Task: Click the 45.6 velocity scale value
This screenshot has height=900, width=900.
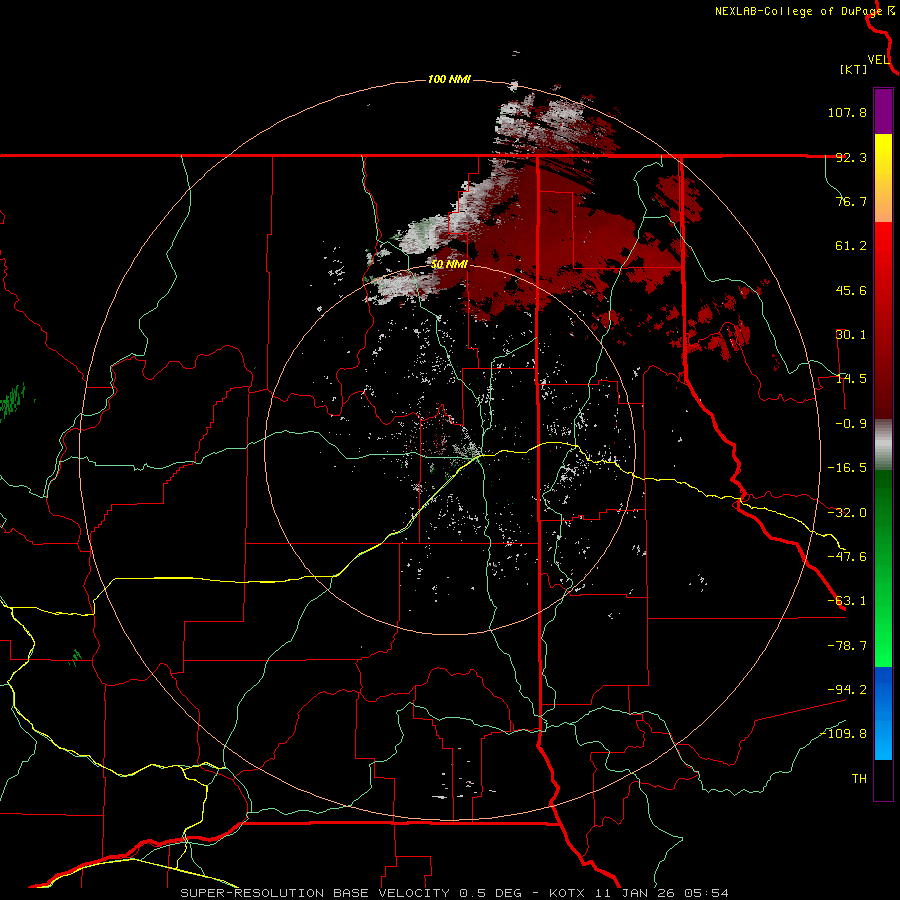Action: tap(851, 290)
